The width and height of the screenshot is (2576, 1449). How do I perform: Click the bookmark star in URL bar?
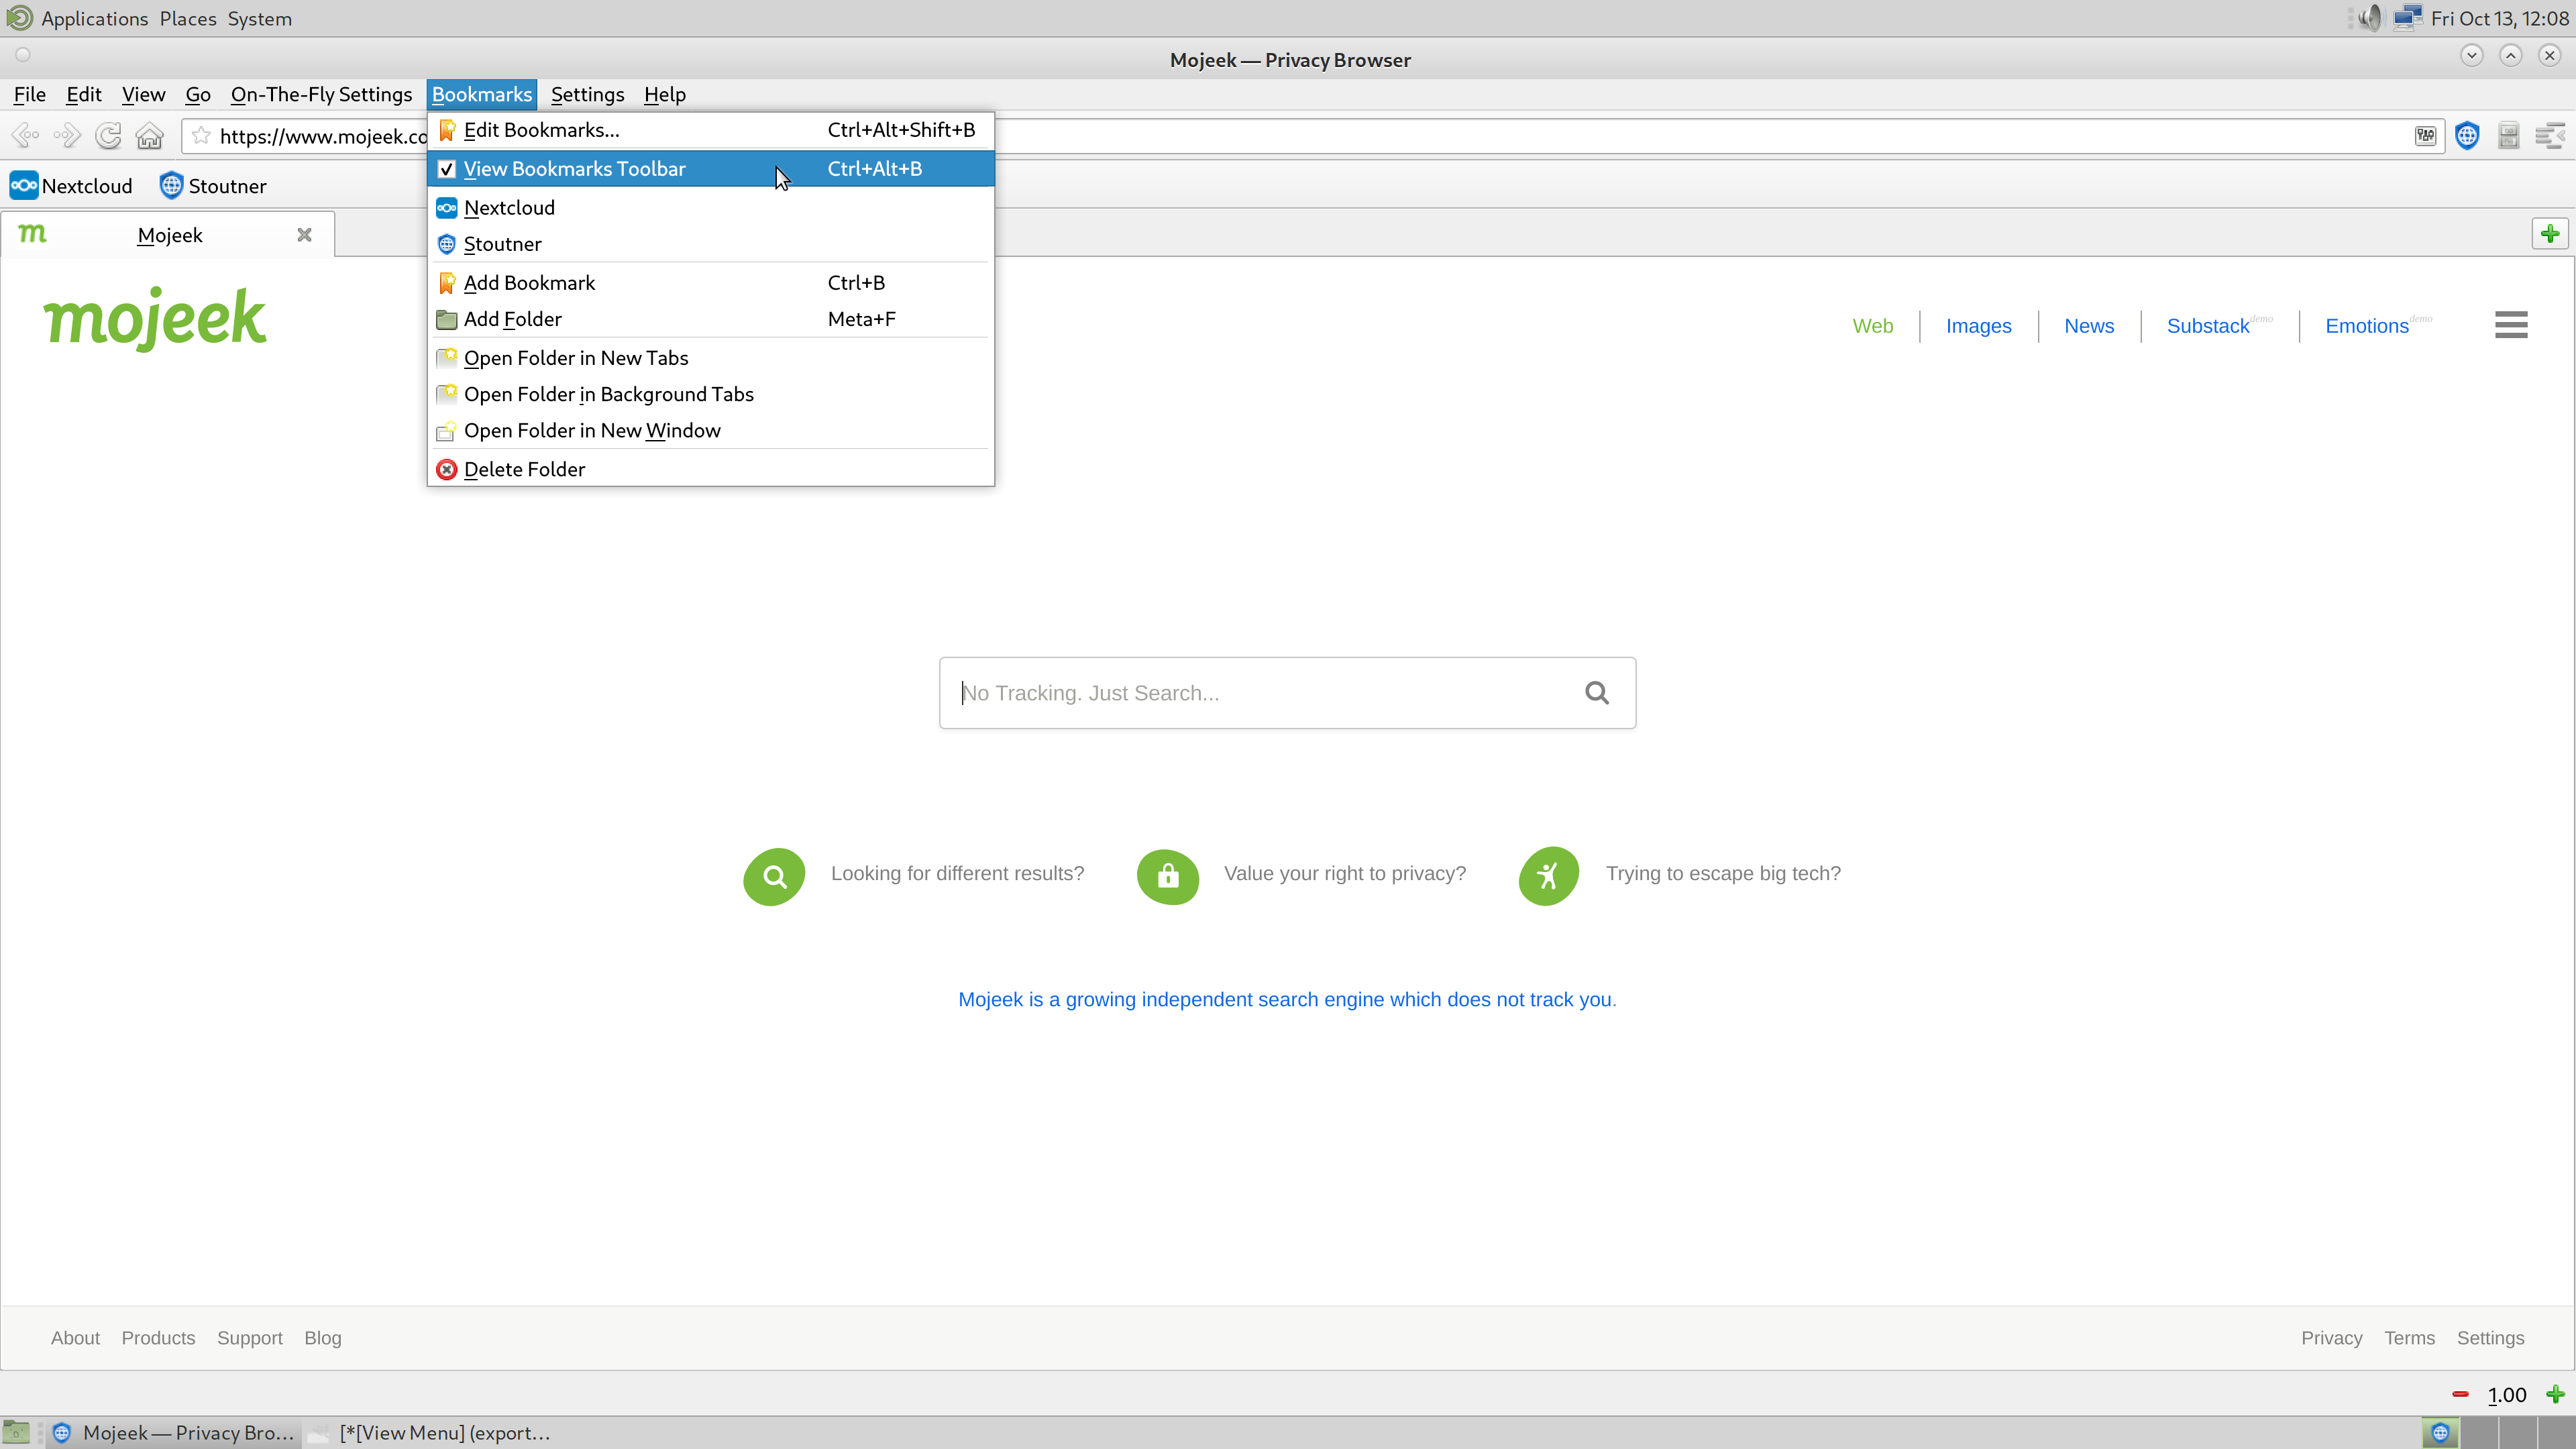(x=201, y=136)
